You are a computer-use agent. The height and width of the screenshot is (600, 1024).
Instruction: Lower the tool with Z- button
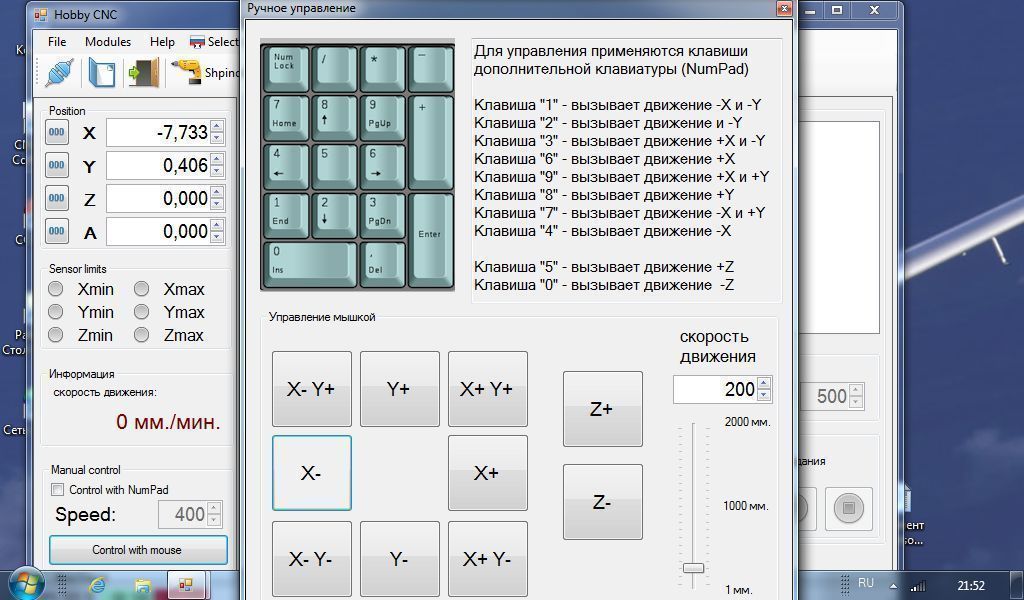603,502
